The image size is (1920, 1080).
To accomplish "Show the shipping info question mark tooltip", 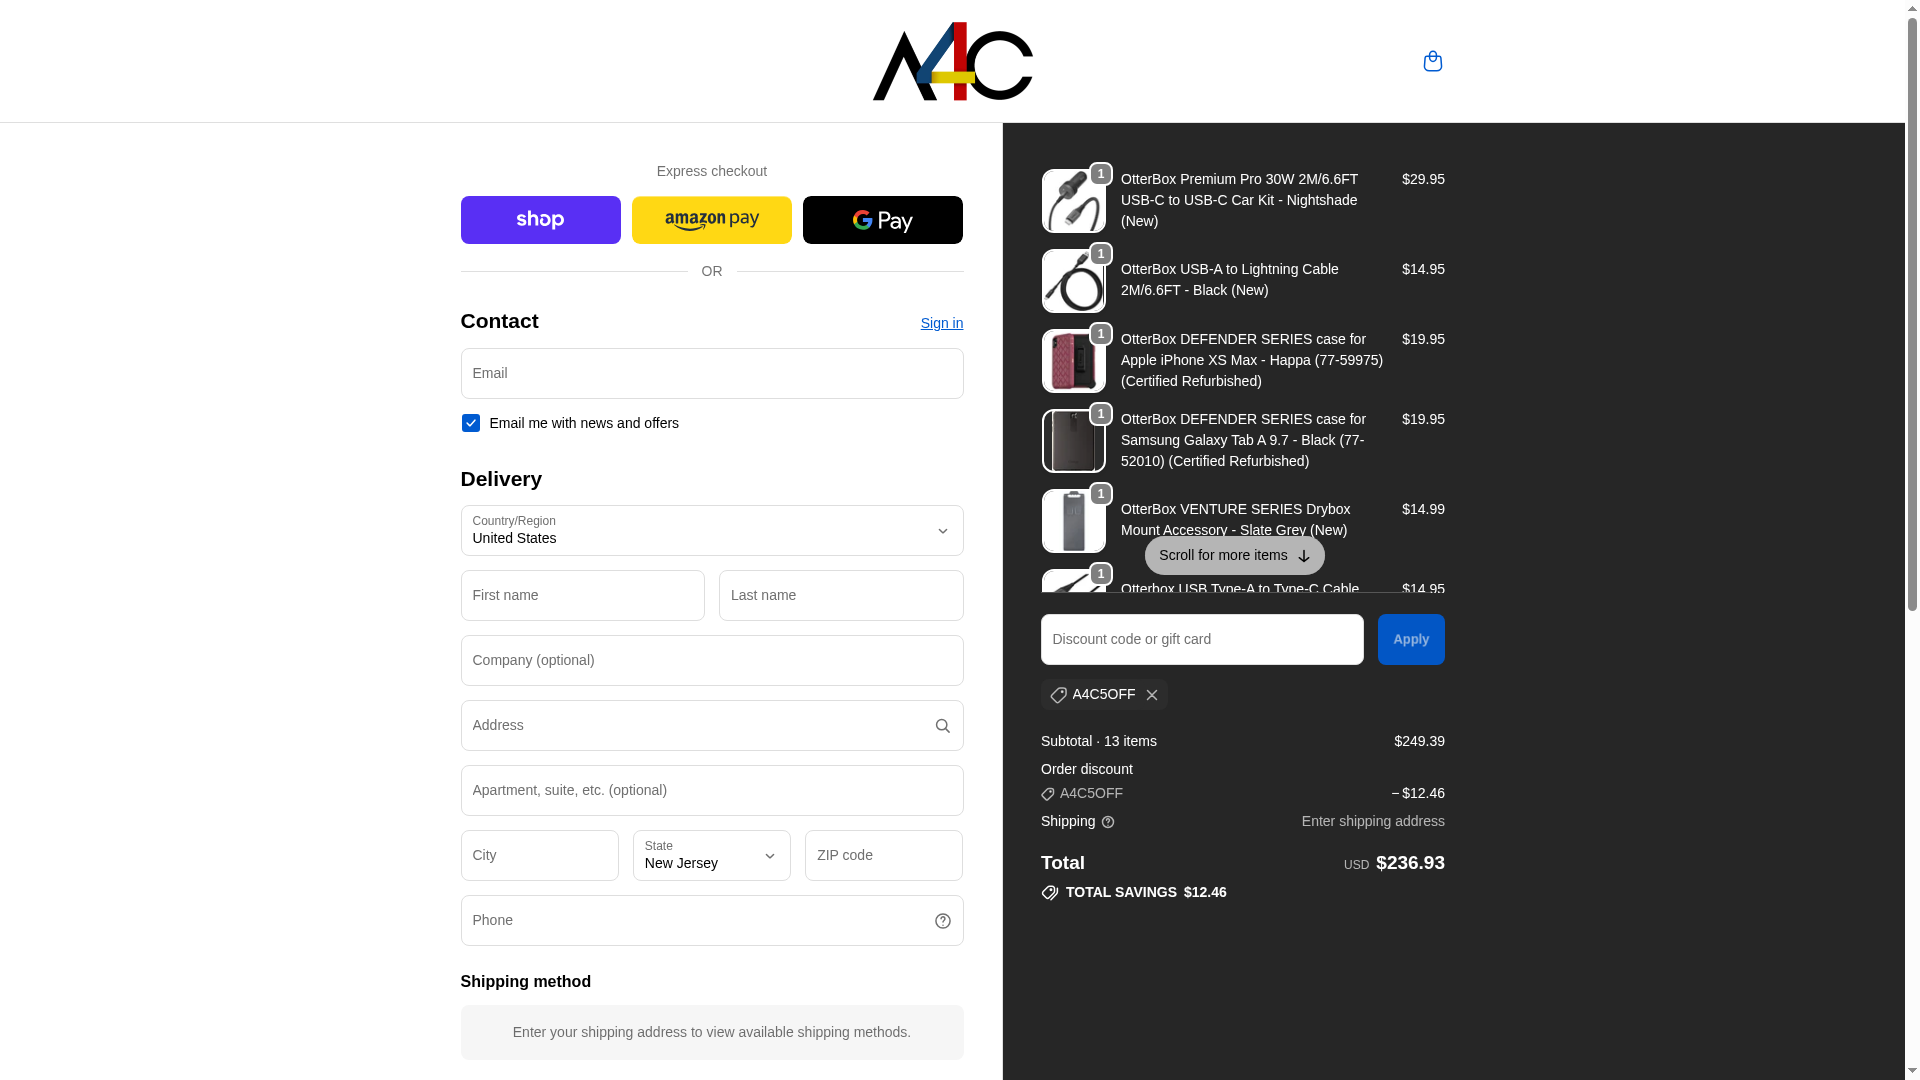I will coord(1108,822).
